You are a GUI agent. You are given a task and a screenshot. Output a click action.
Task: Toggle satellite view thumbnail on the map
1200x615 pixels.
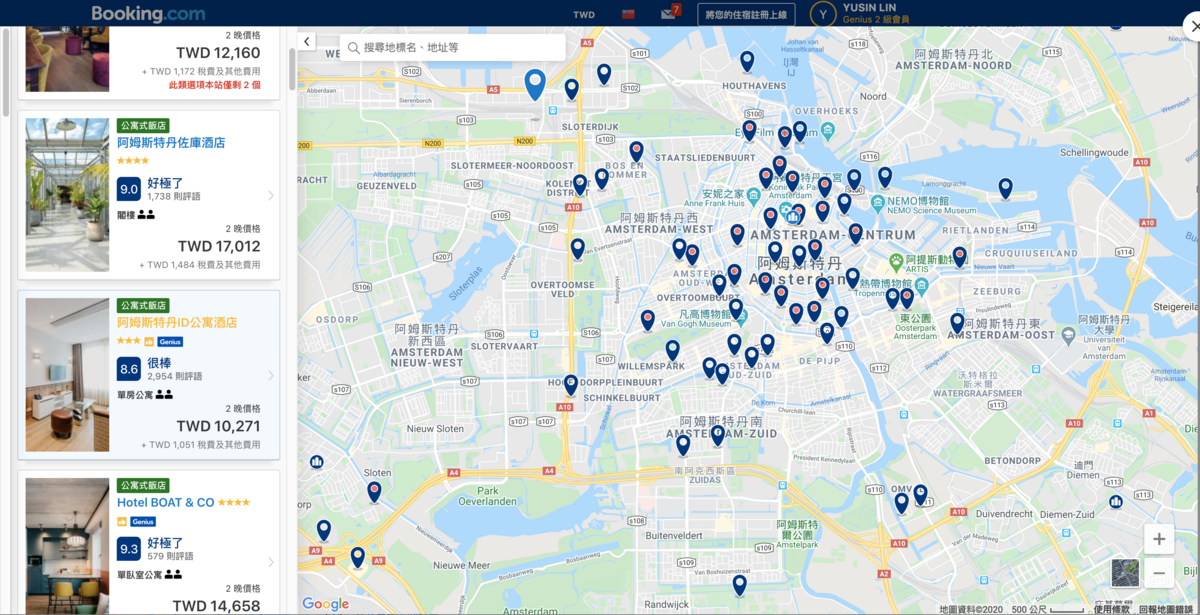(1125, 572)
